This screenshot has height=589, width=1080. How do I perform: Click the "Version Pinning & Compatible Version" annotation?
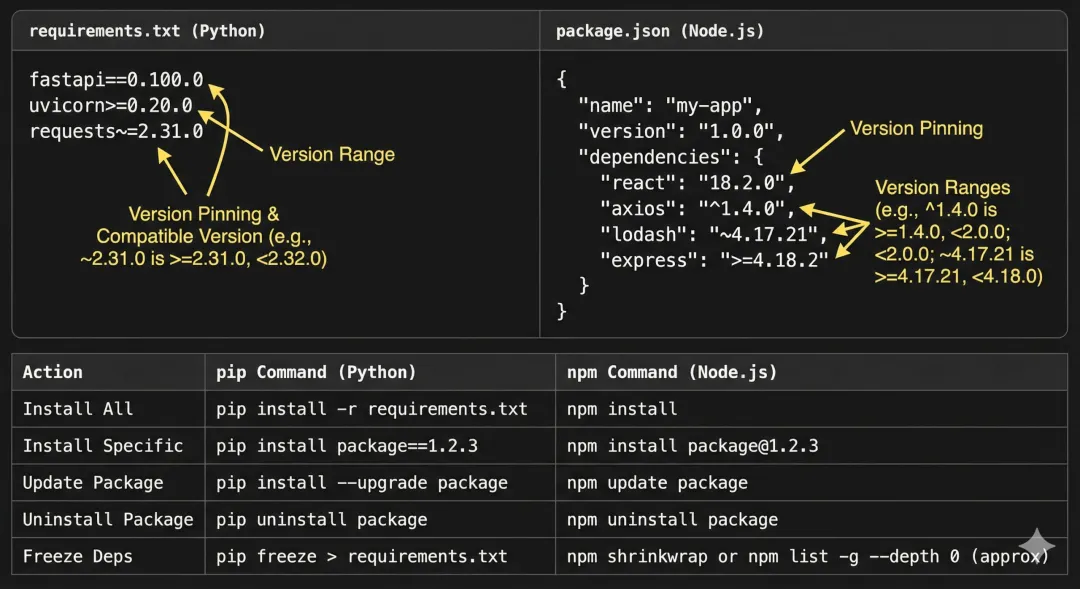click(204, 237)
